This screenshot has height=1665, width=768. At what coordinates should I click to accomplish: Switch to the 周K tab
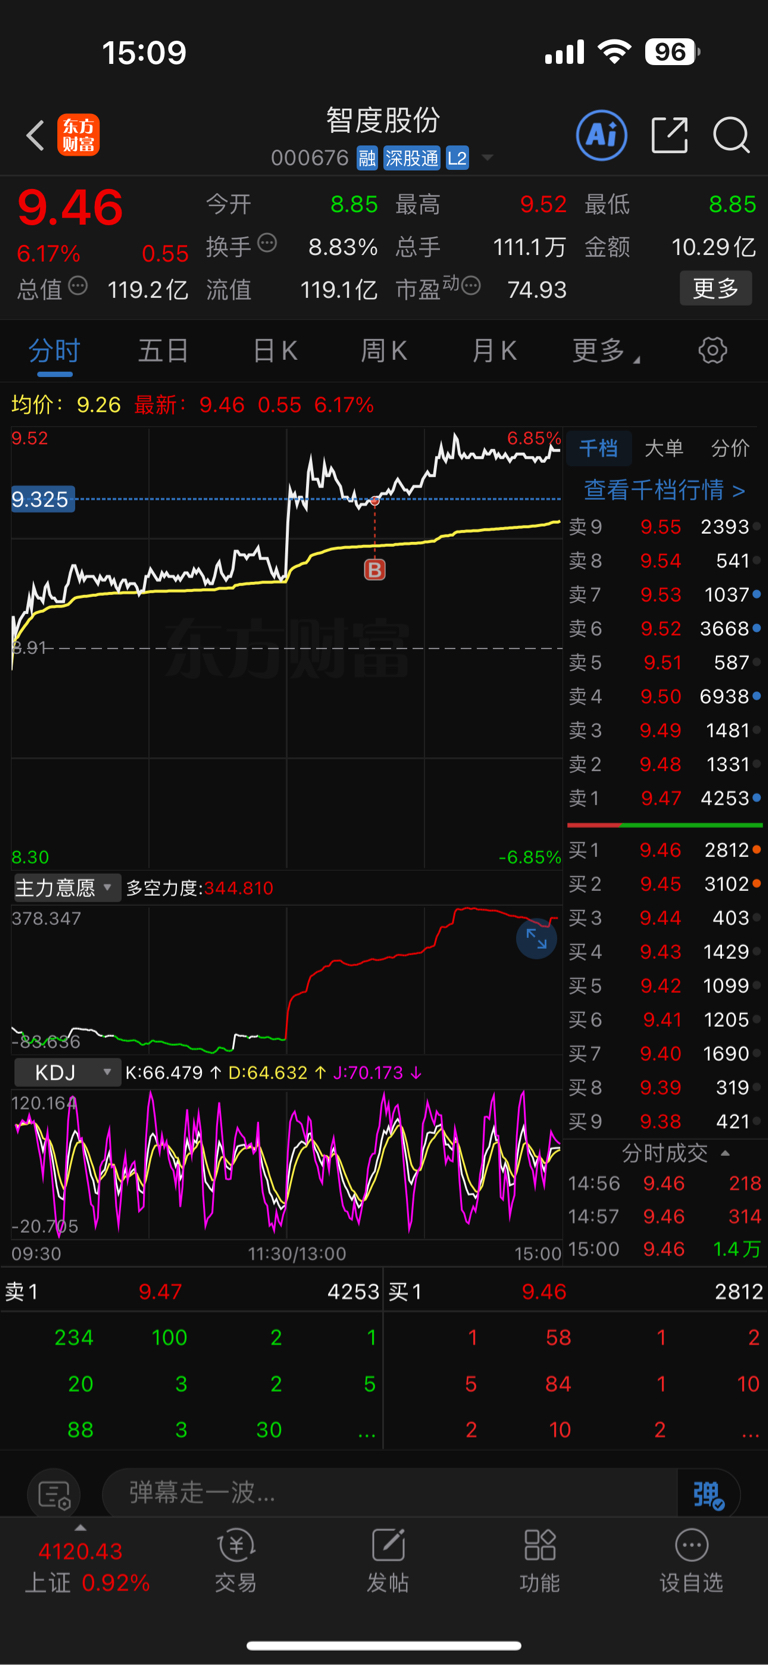[x=384, y=351]
